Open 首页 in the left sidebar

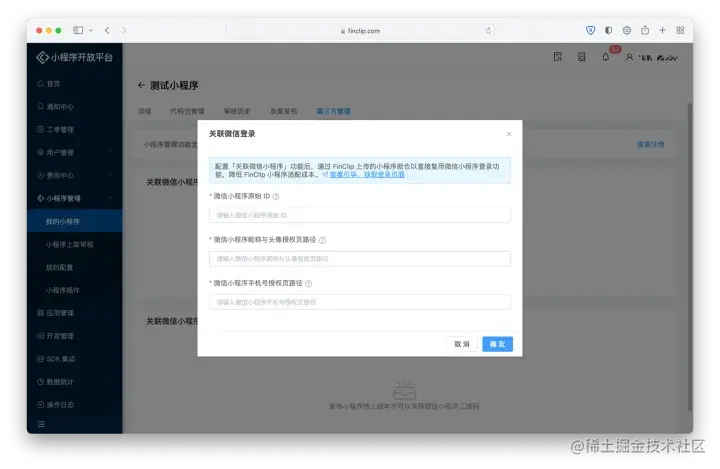click(x=49, y=84)
